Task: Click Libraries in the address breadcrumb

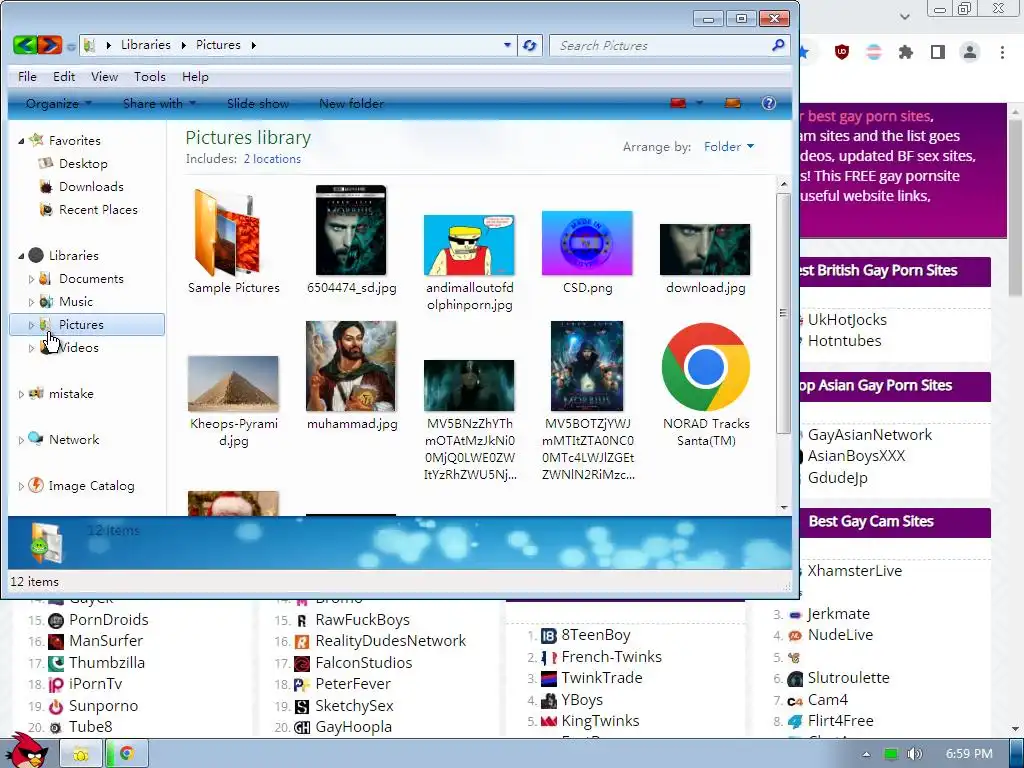Action: [x=146, y=45]
